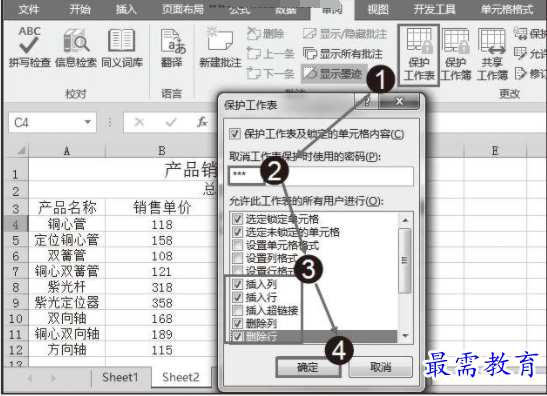
Task: Toggle 删除行 checkbox
Action: point(238,336)
